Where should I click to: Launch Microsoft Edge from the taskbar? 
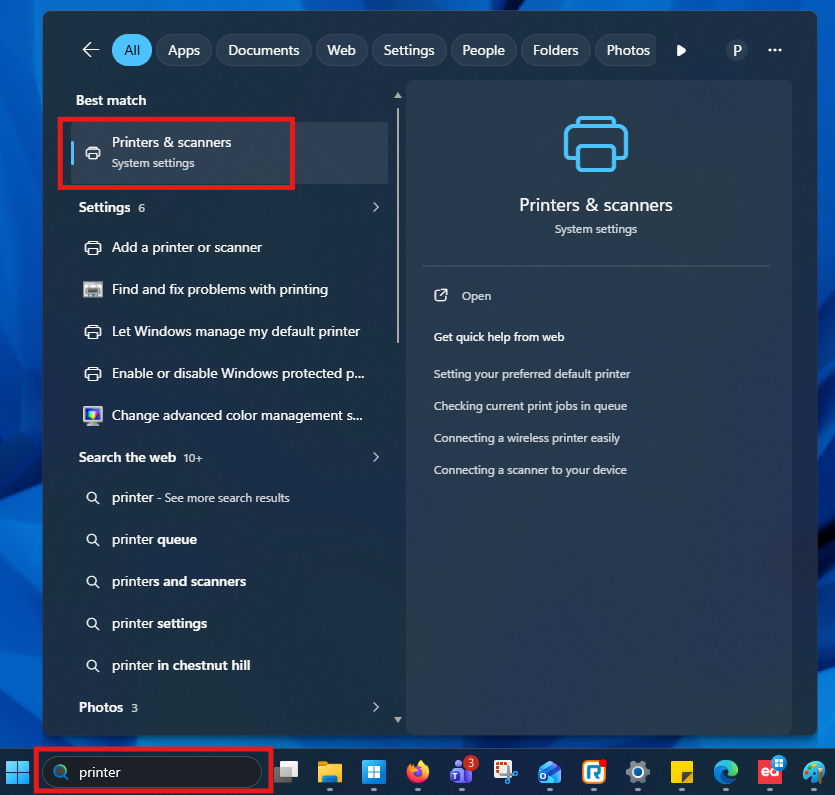pyautogui.click(x=725, y=772)
